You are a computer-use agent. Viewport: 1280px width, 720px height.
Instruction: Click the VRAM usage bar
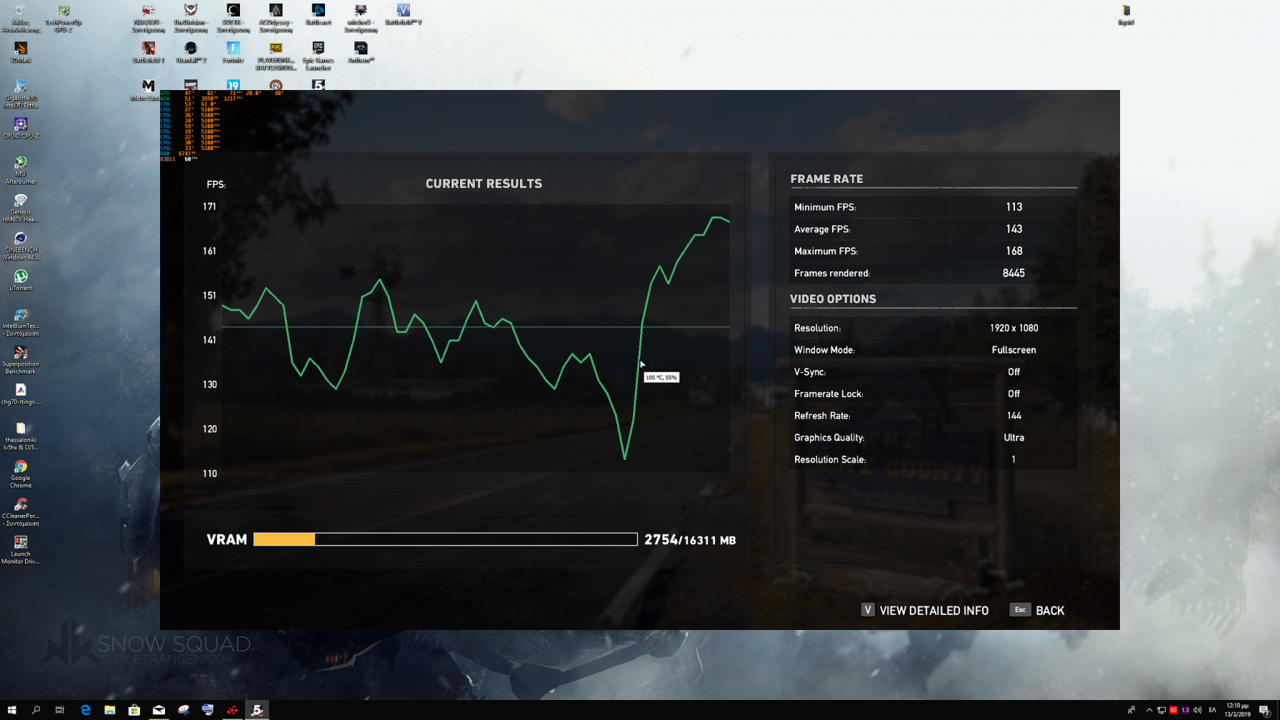pyautogui.click(x=445, y=540)
